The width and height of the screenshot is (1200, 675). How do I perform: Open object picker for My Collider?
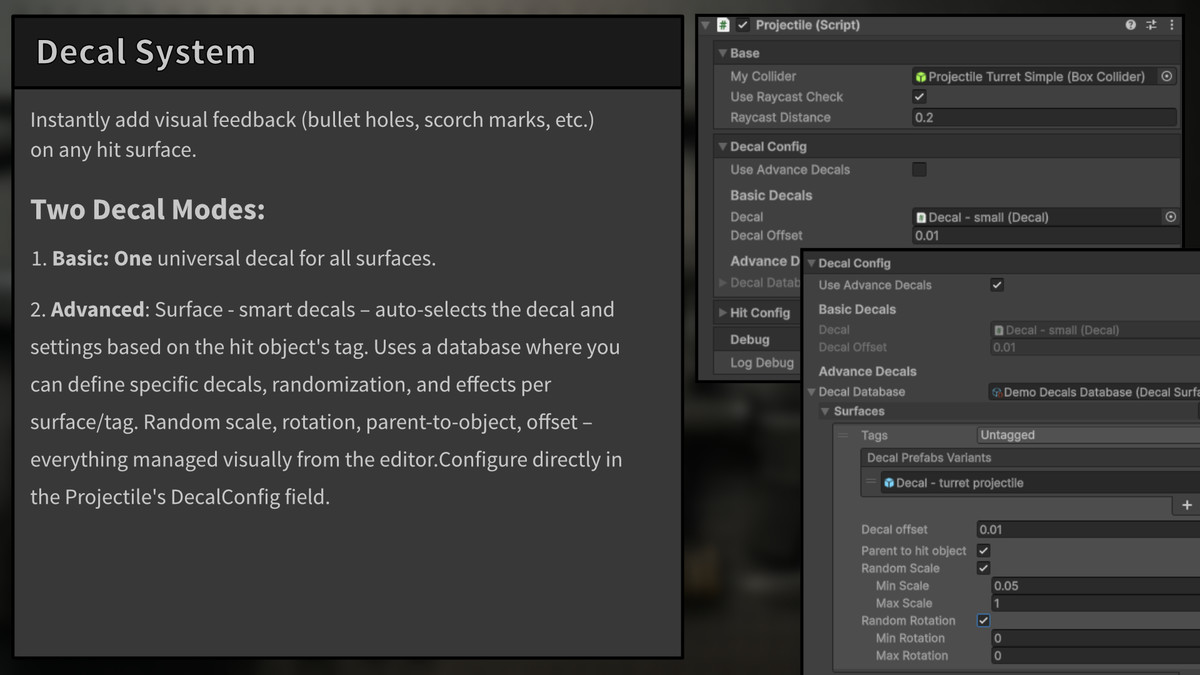click(x=1167, y=76)
